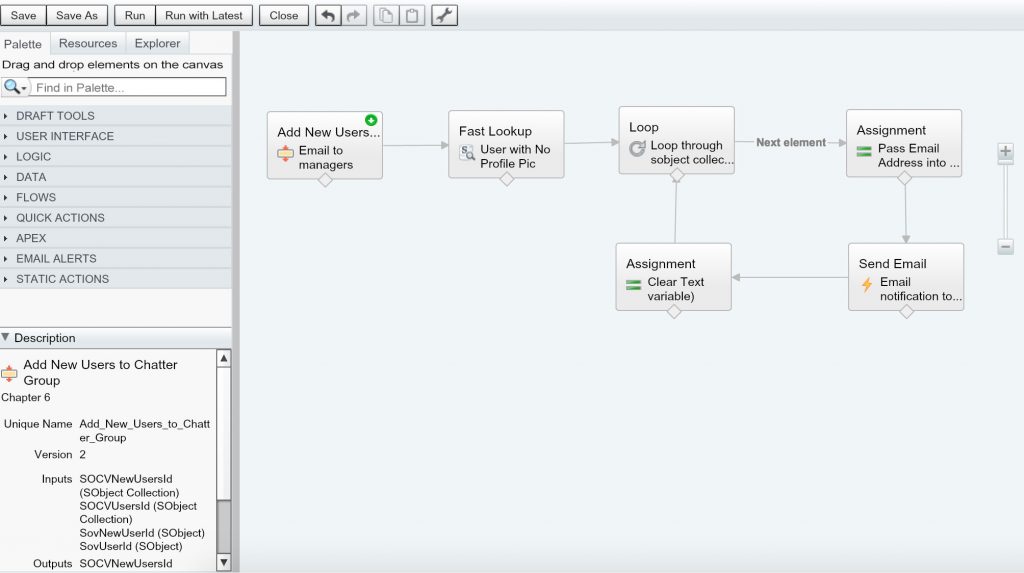This screenshot has width=1024, height=573.
Task: Click the zoom slider track
Action: (x=1006, y=200)
